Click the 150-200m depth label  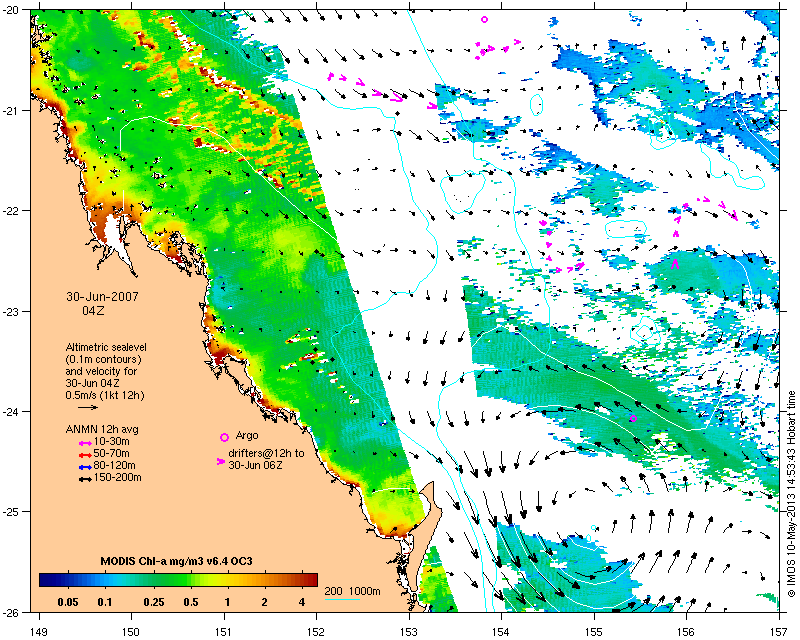click(117, 478)
